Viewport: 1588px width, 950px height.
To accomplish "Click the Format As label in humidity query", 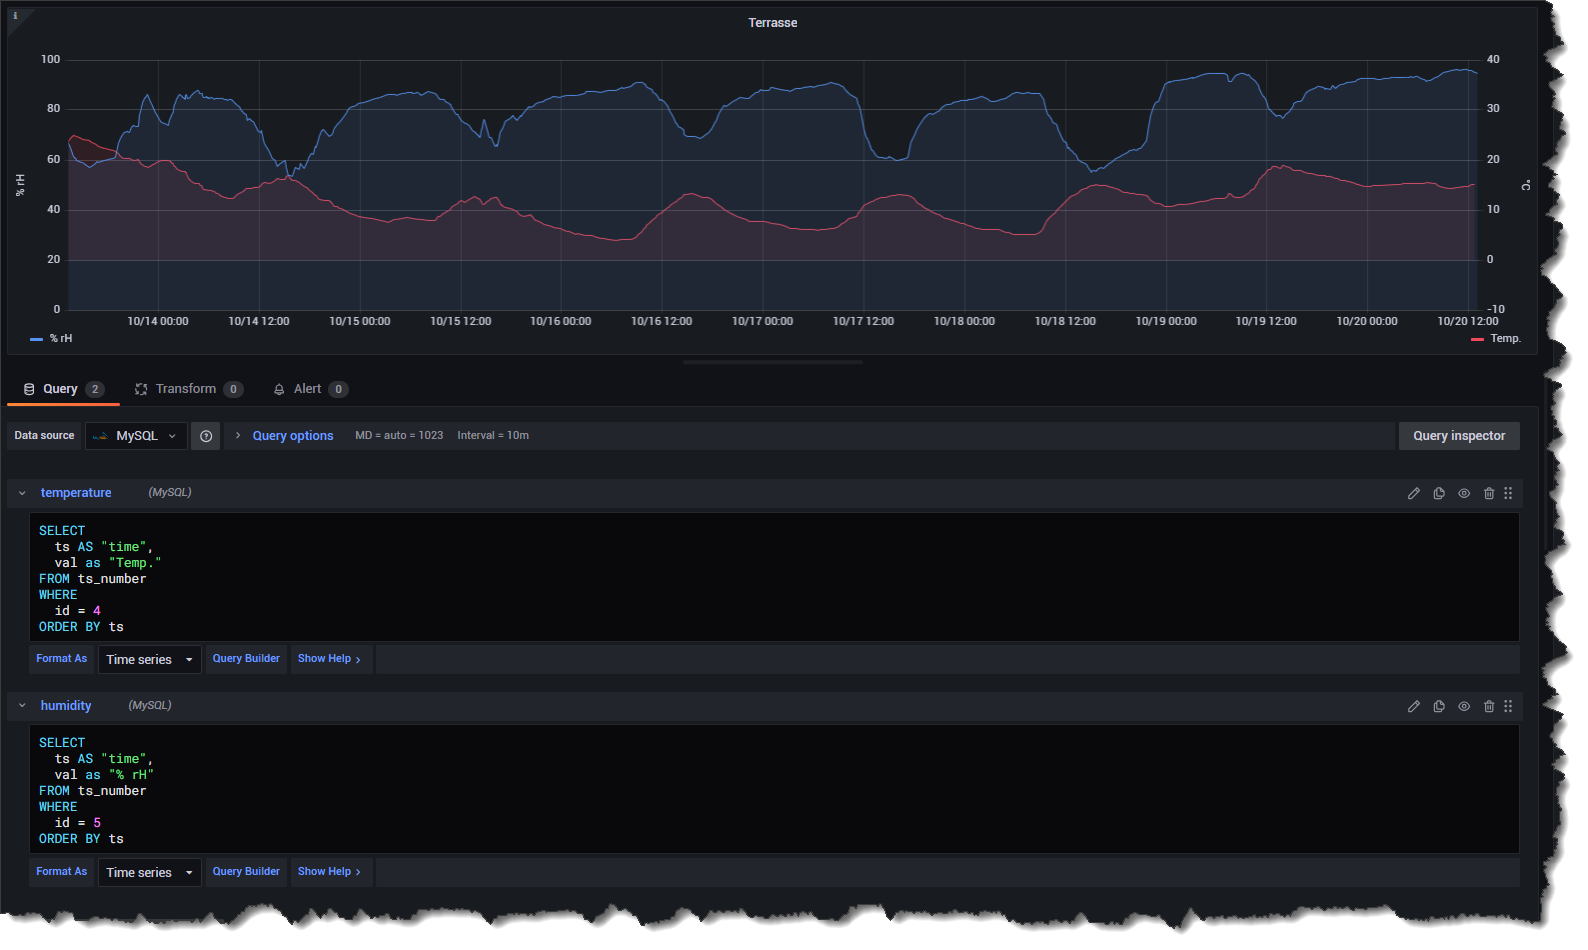I will [62, 872].
